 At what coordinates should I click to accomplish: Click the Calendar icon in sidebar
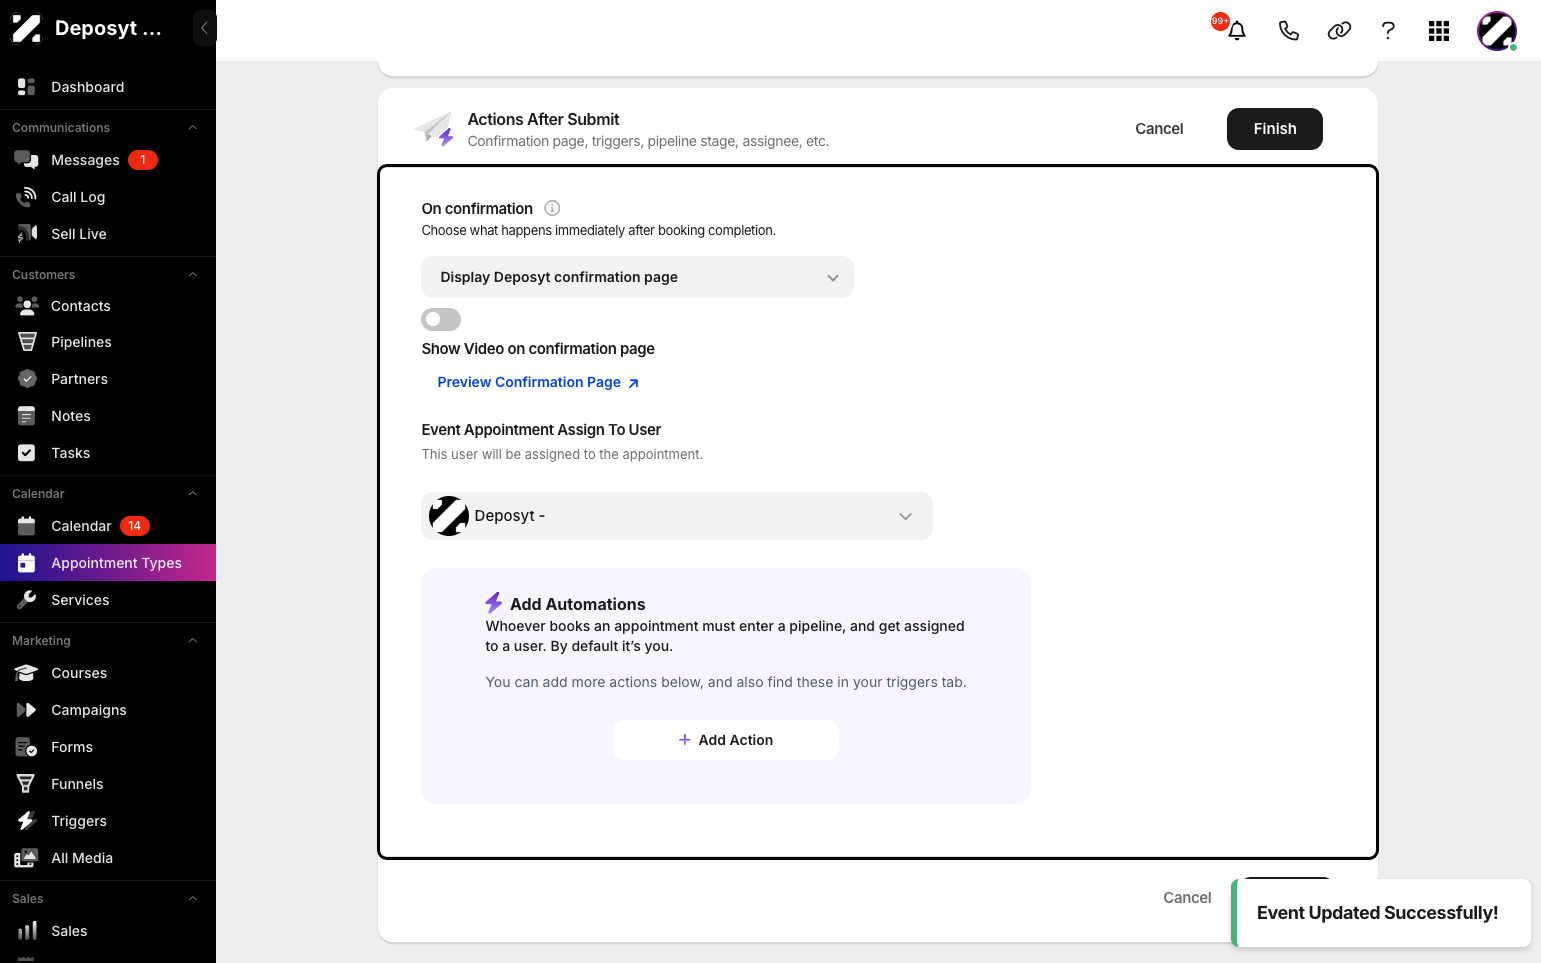pos(27,526)
